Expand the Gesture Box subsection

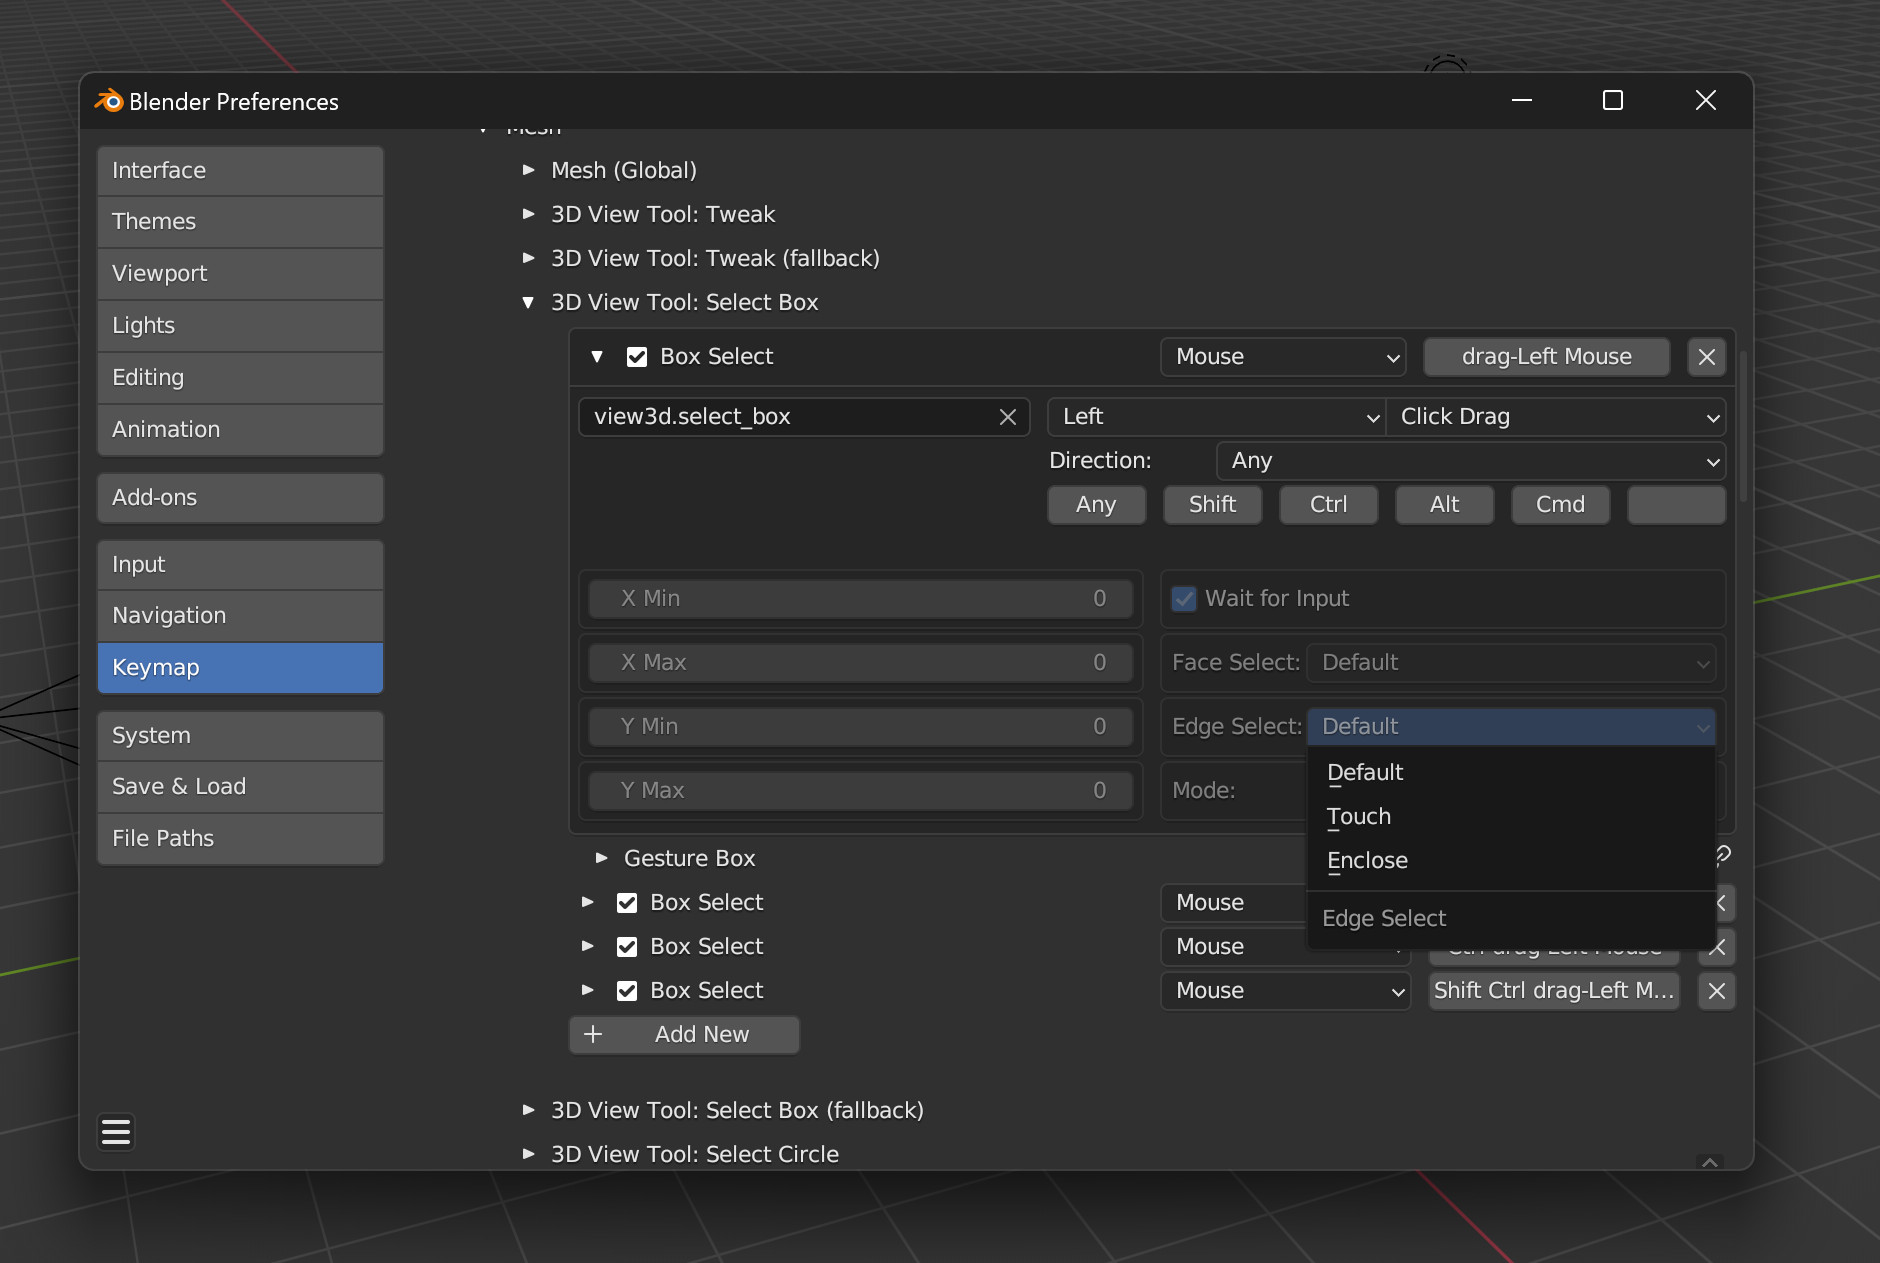602,859
